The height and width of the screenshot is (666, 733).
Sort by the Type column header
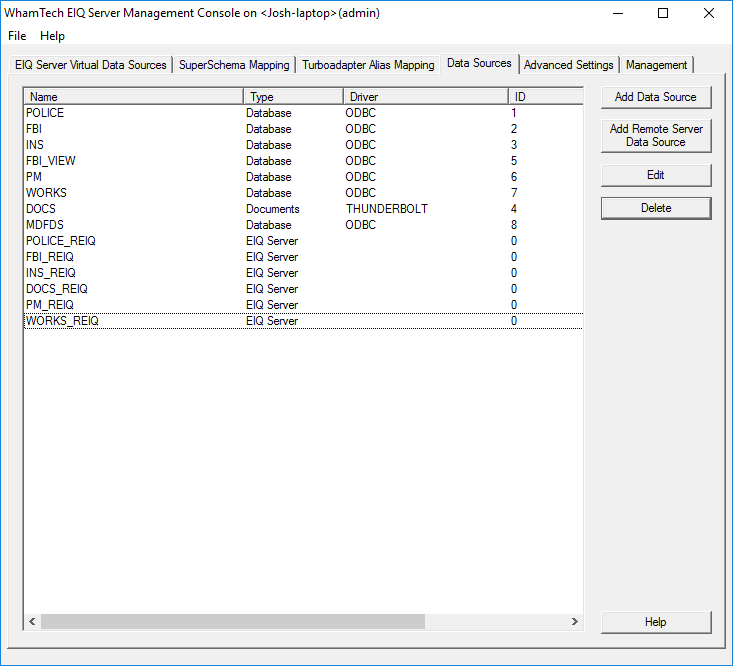294,97
